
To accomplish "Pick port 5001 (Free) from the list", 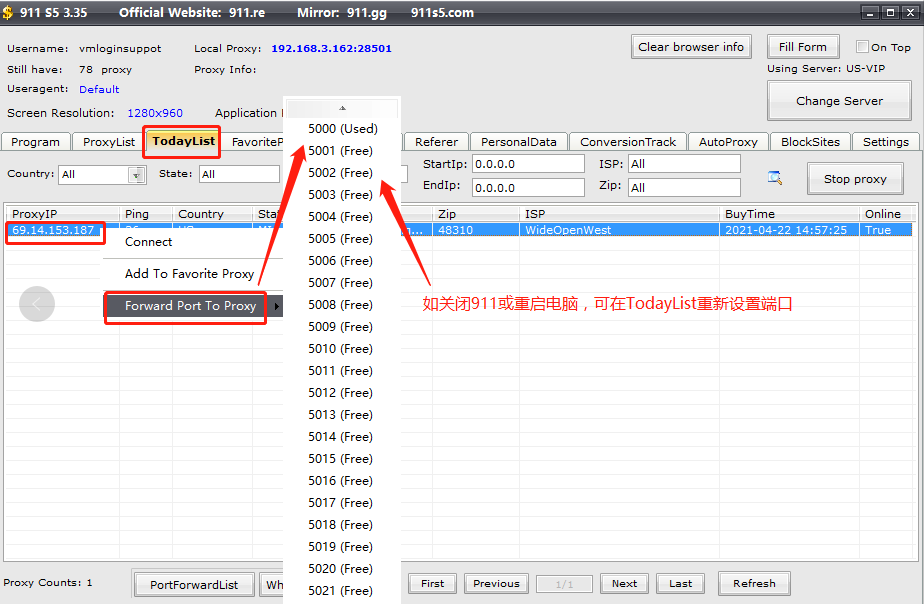I will coord(340,151).
